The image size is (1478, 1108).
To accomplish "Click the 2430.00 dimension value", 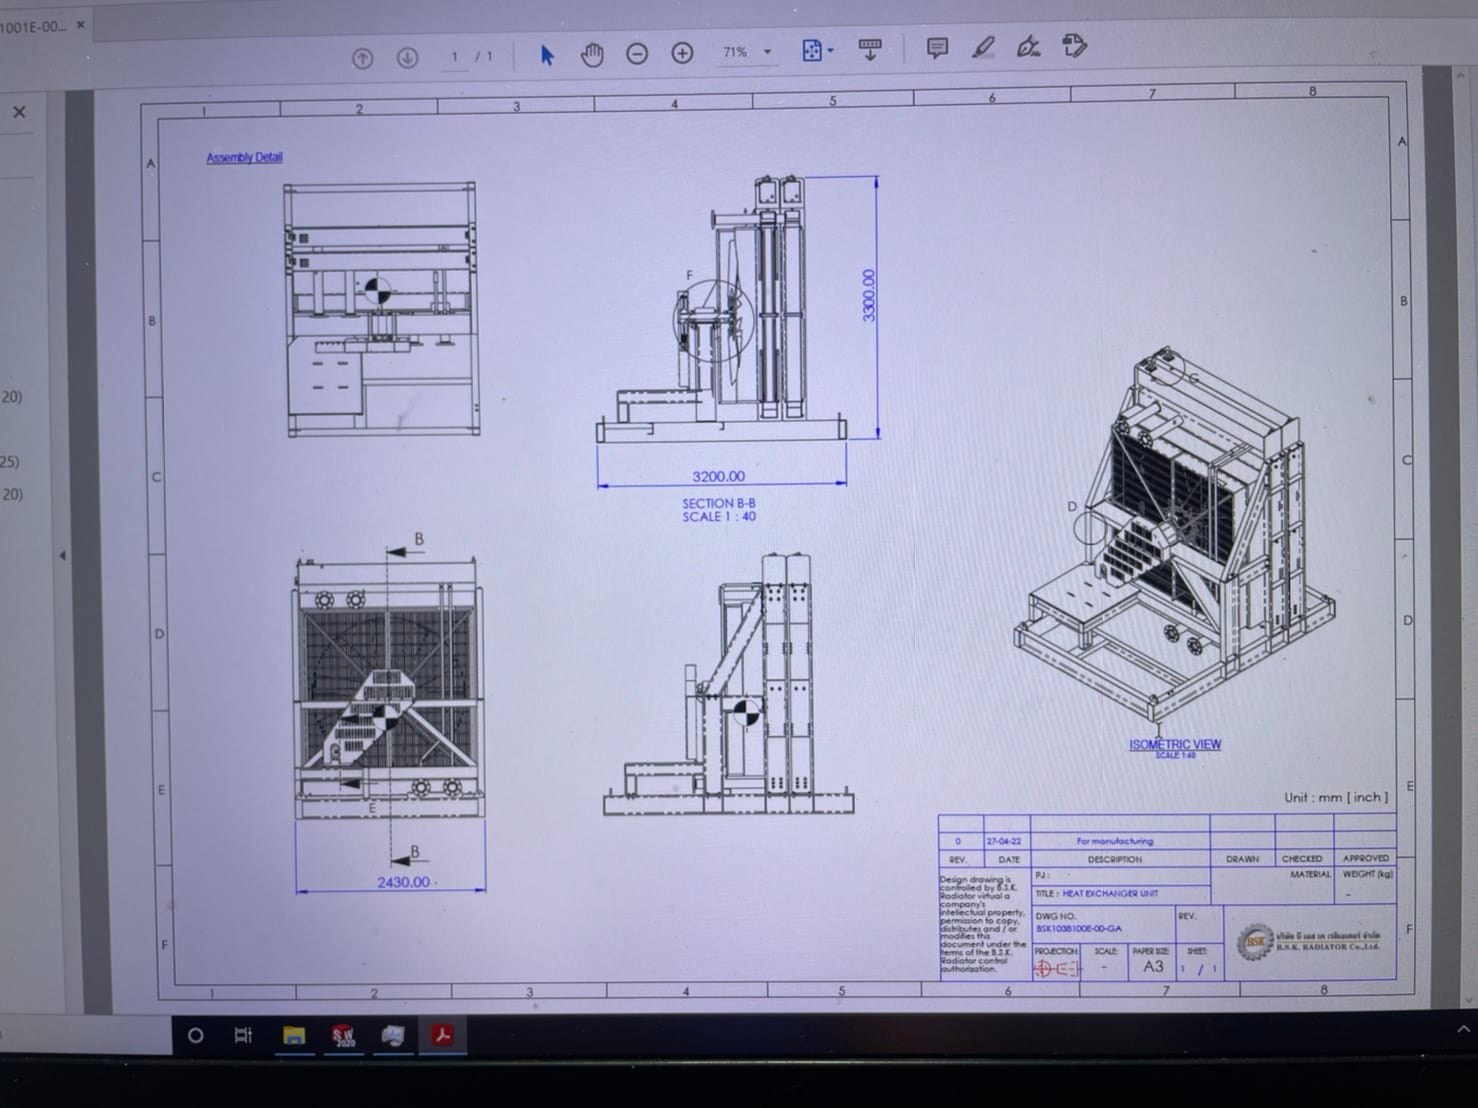I will (403, 882).
